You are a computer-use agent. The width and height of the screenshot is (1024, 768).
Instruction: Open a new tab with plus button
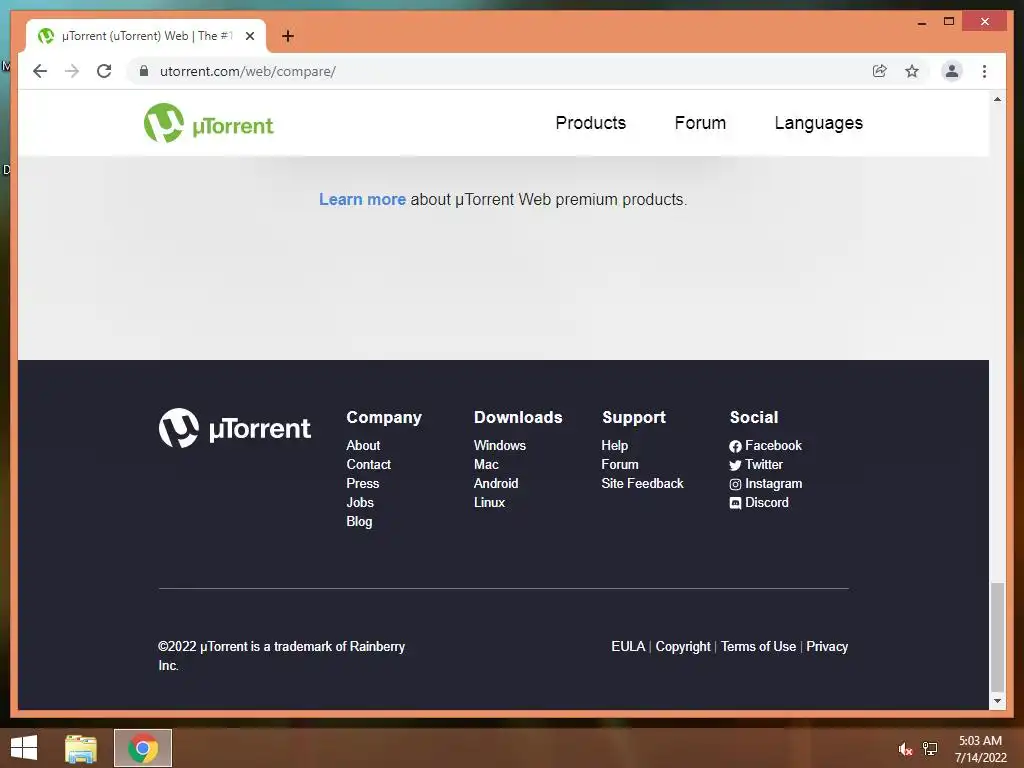click(287, 36)
